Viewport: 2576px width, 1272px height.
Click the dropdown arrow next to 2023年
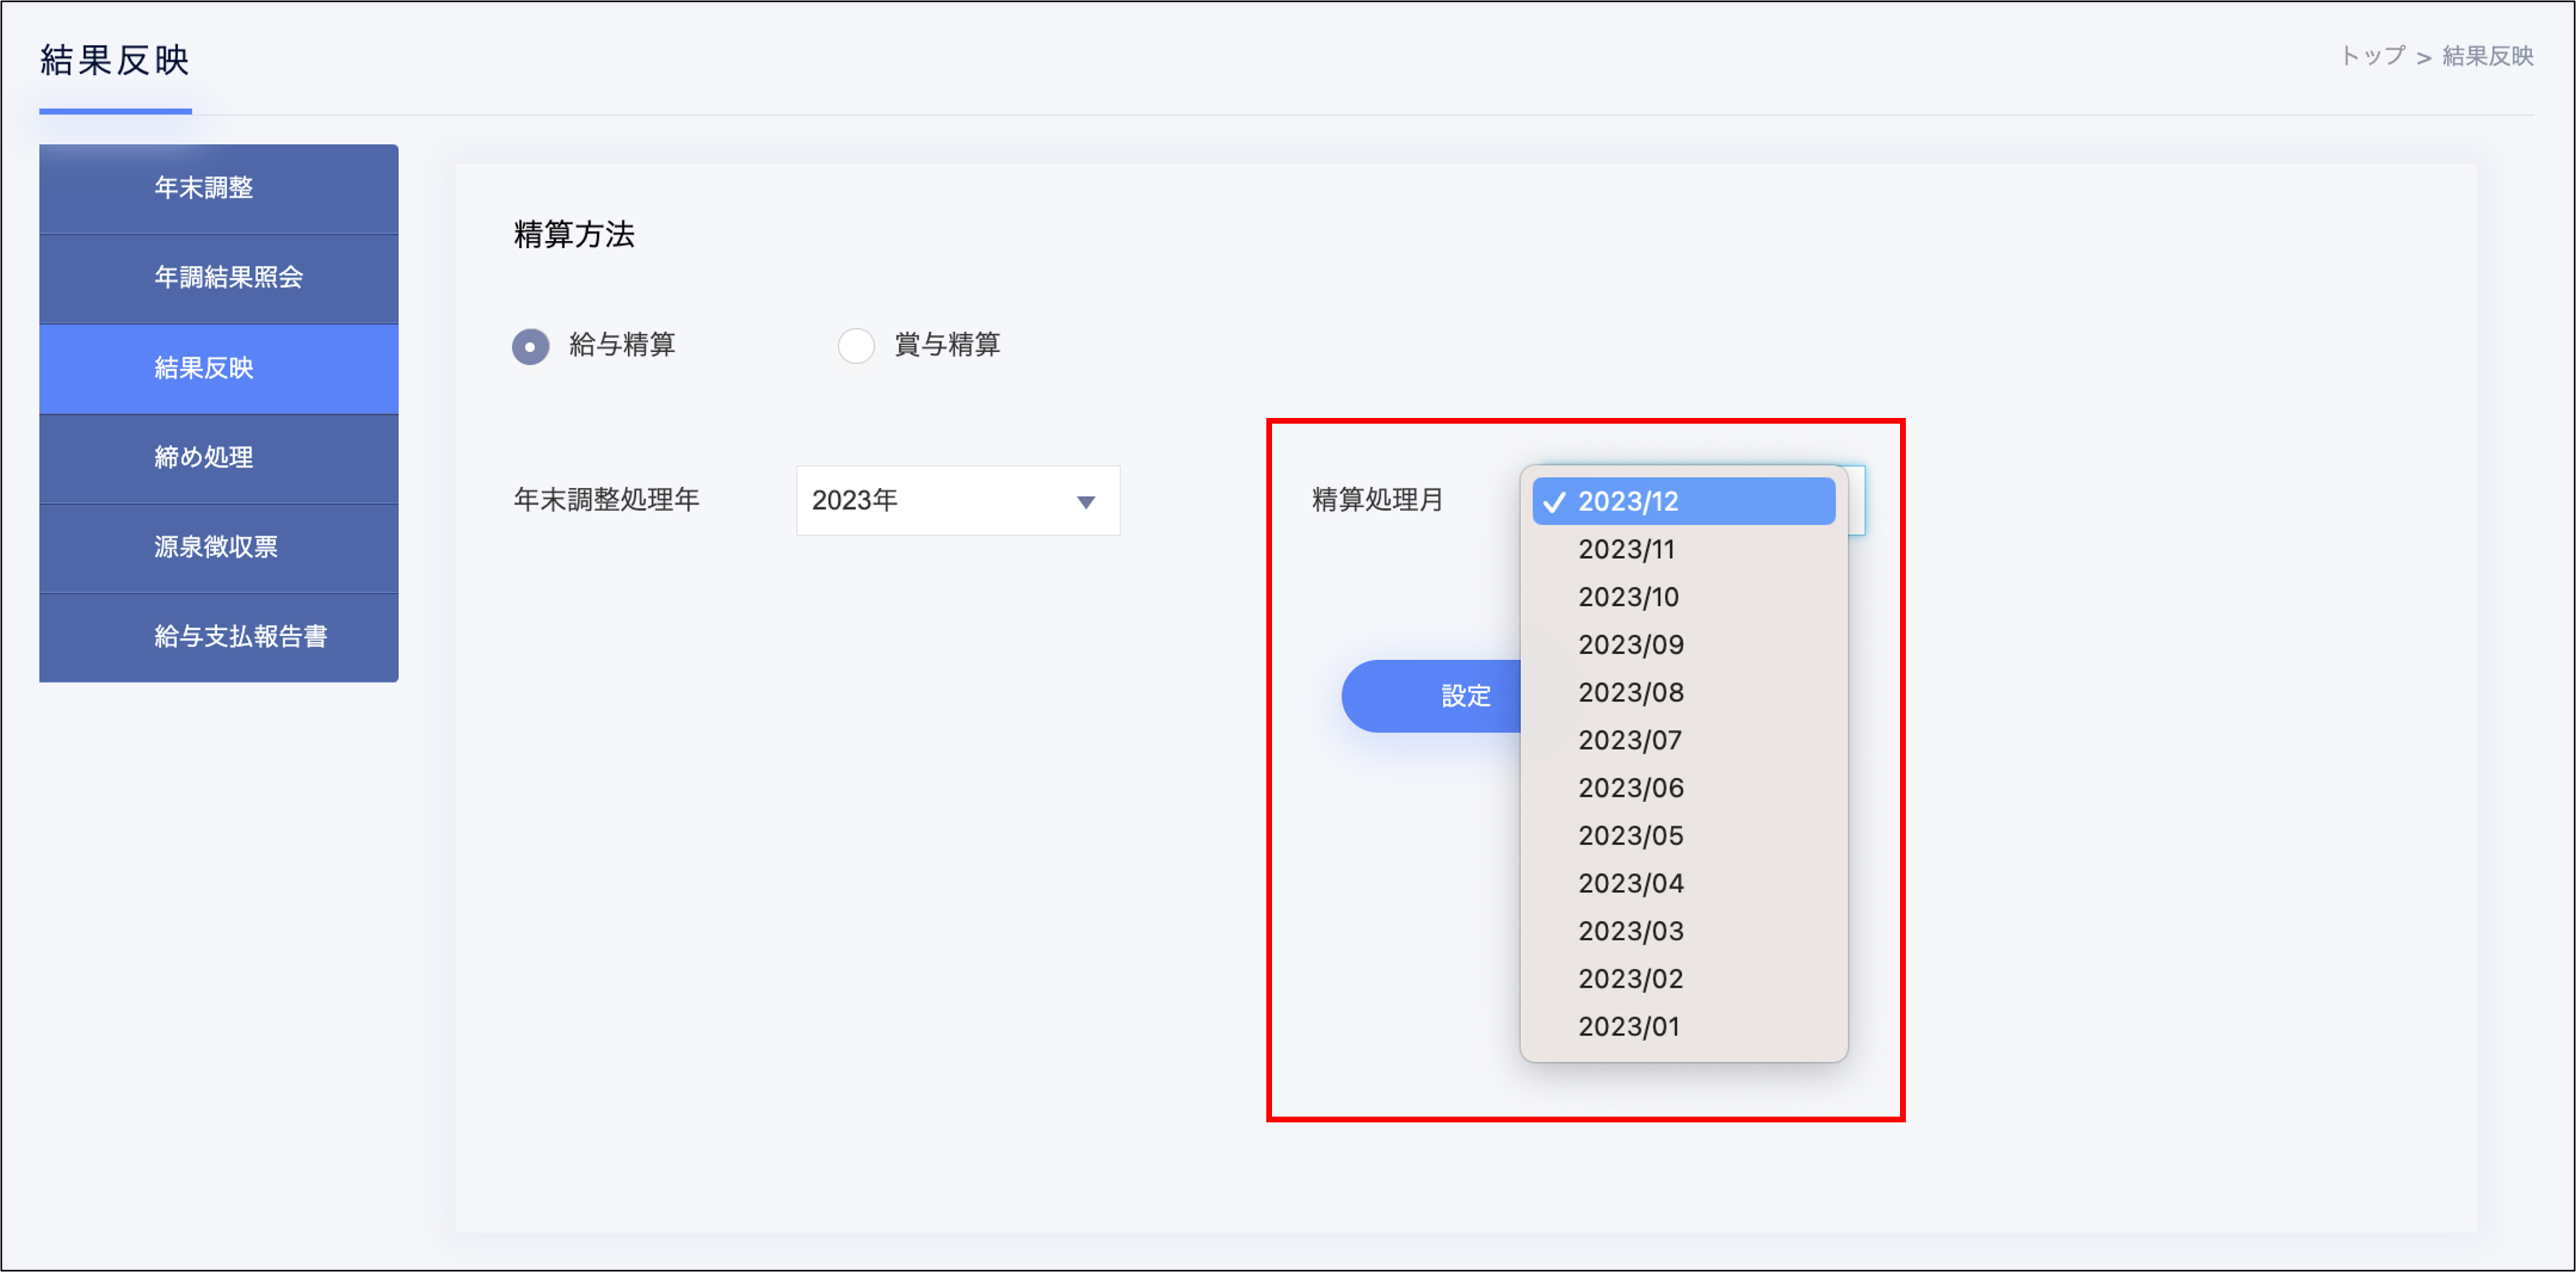(1086, 502)
